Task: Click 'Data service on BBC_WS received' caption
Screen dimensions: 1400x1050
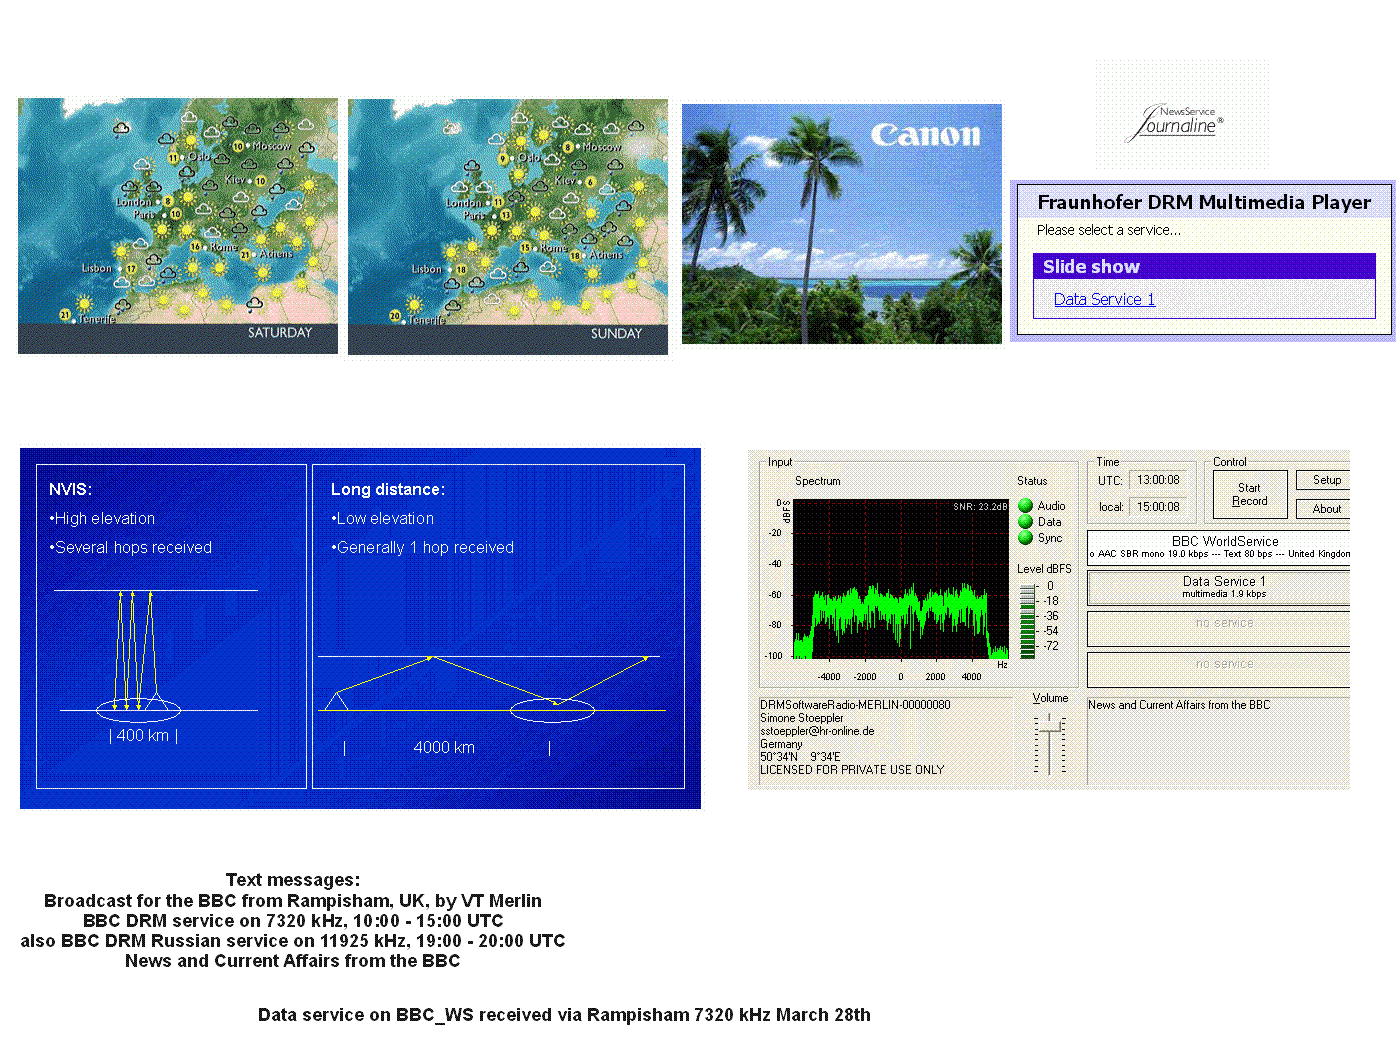Action: [x=564, y=1015]
